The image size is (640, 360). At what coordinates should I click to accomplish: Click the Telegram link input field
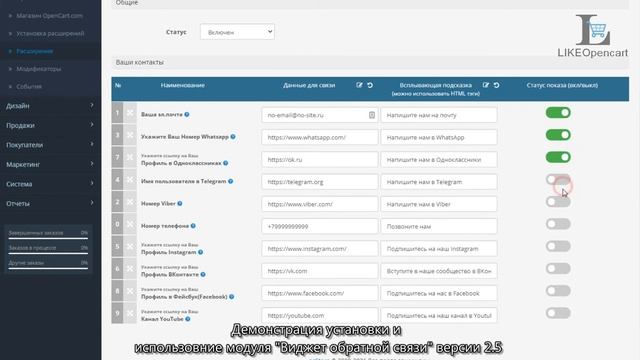pos(320,182)
